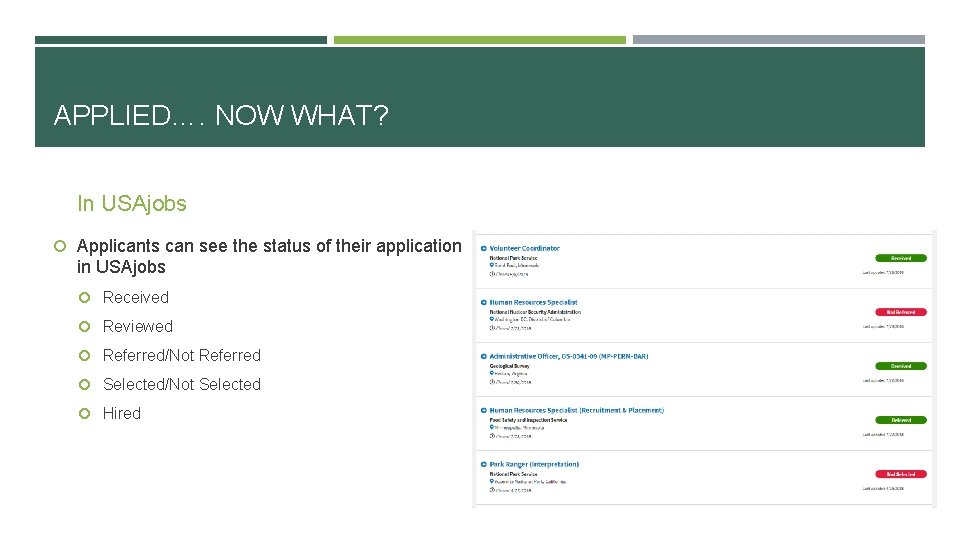Open Human Resources Specialist link under Nuclear Security
The image size is (960, 540).
pos(533,302)
